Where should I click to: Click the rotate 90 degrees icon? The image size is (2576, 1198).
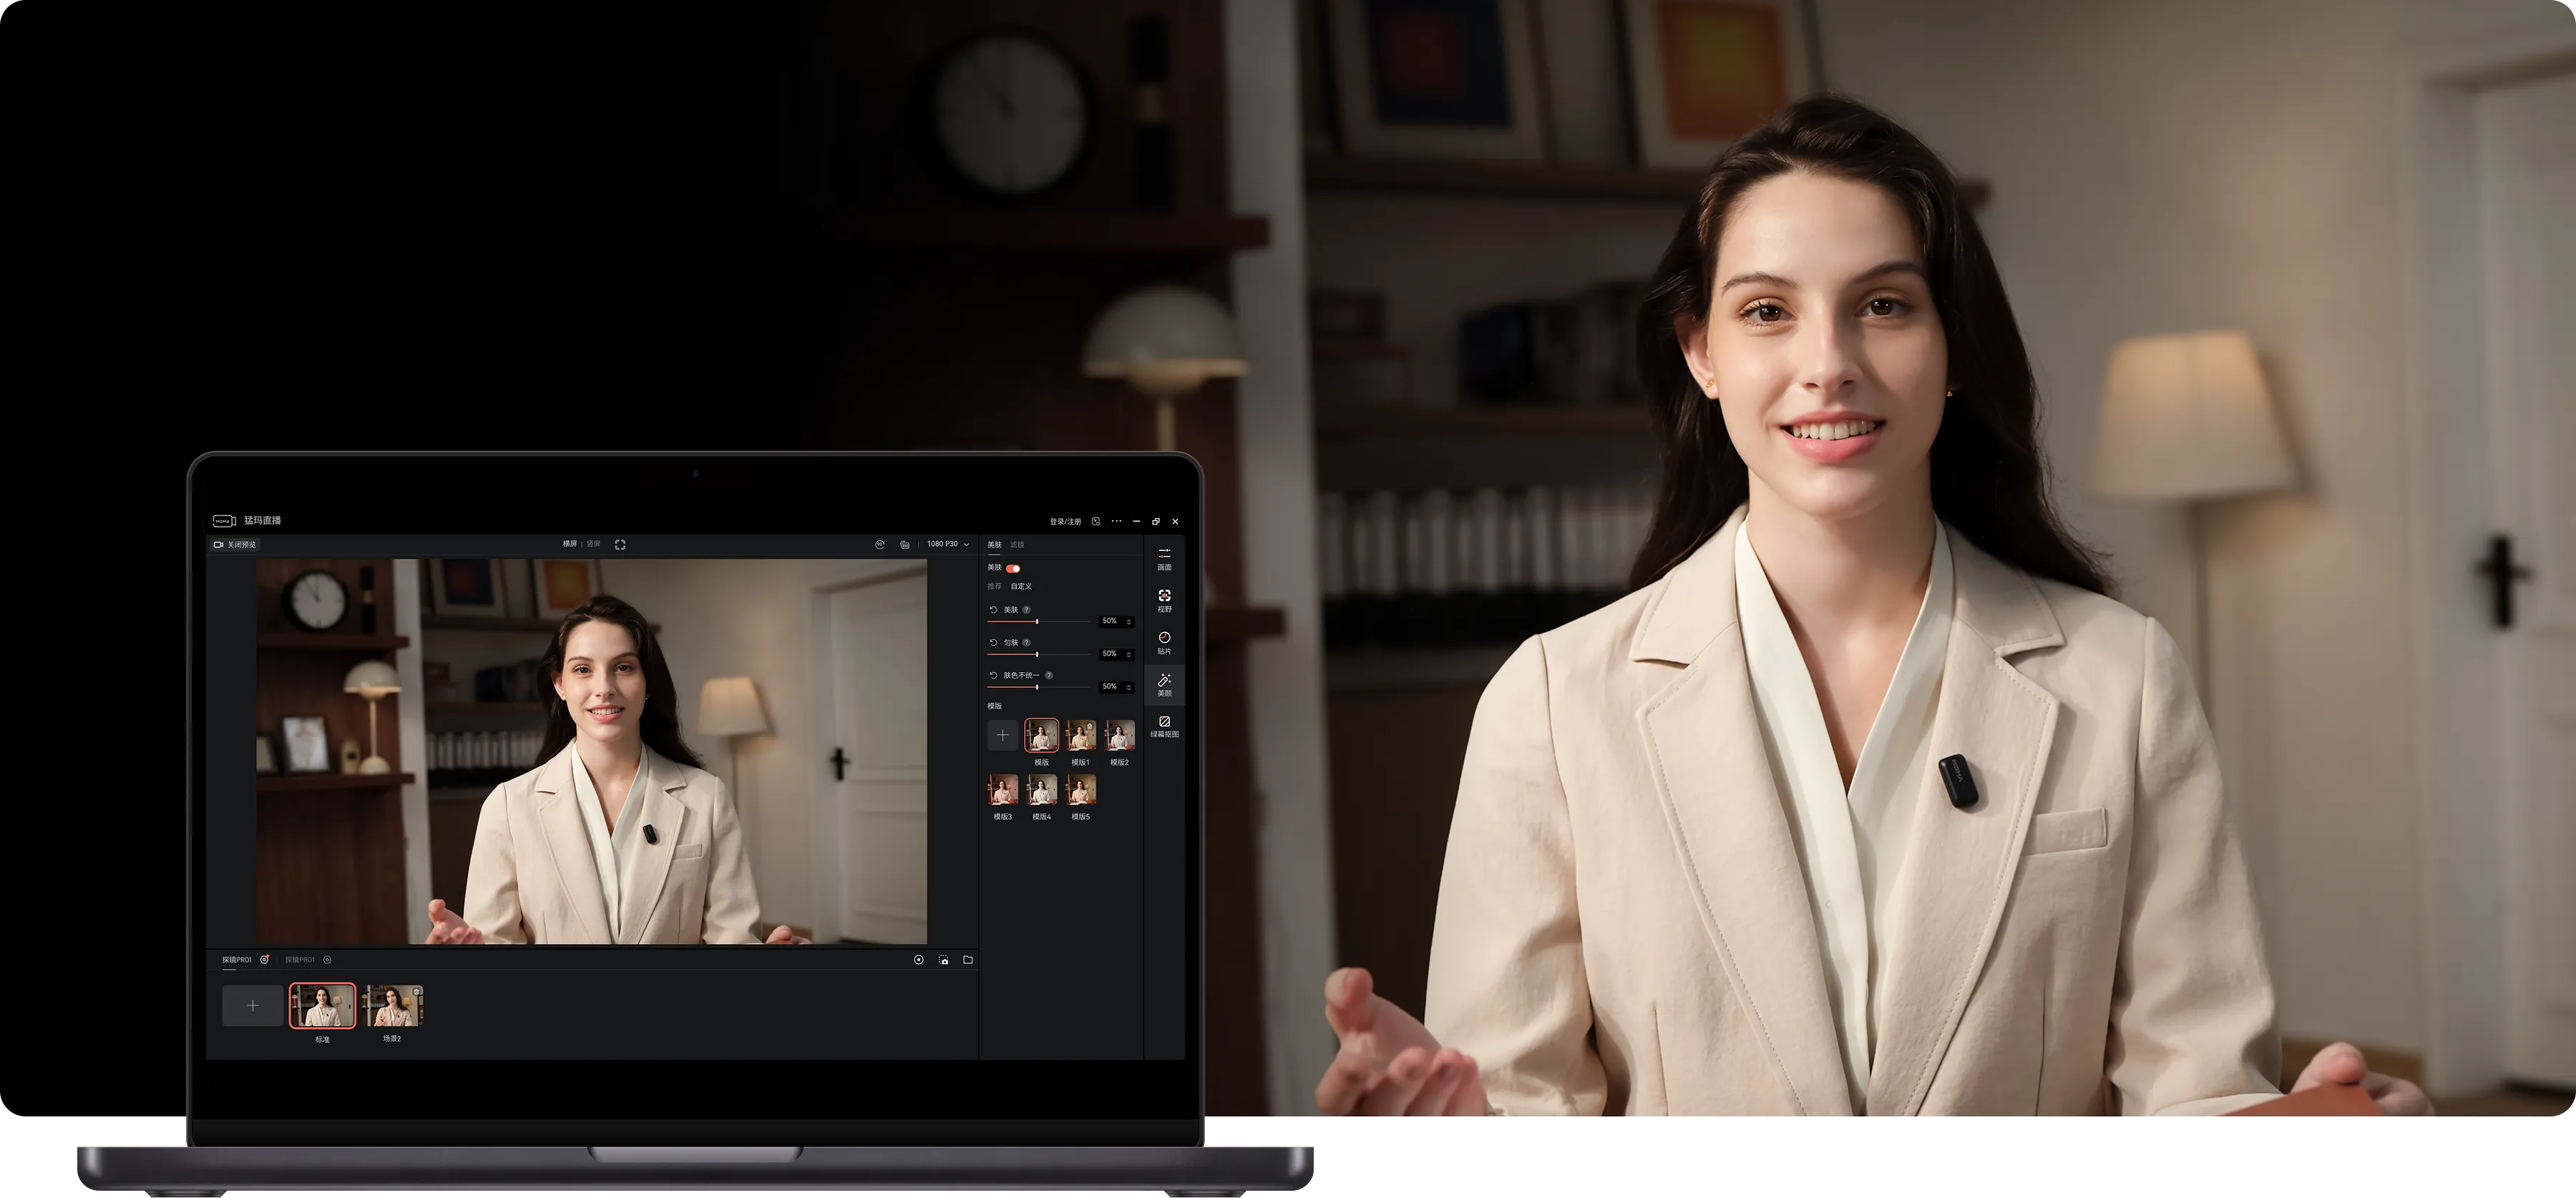point(880,545)
